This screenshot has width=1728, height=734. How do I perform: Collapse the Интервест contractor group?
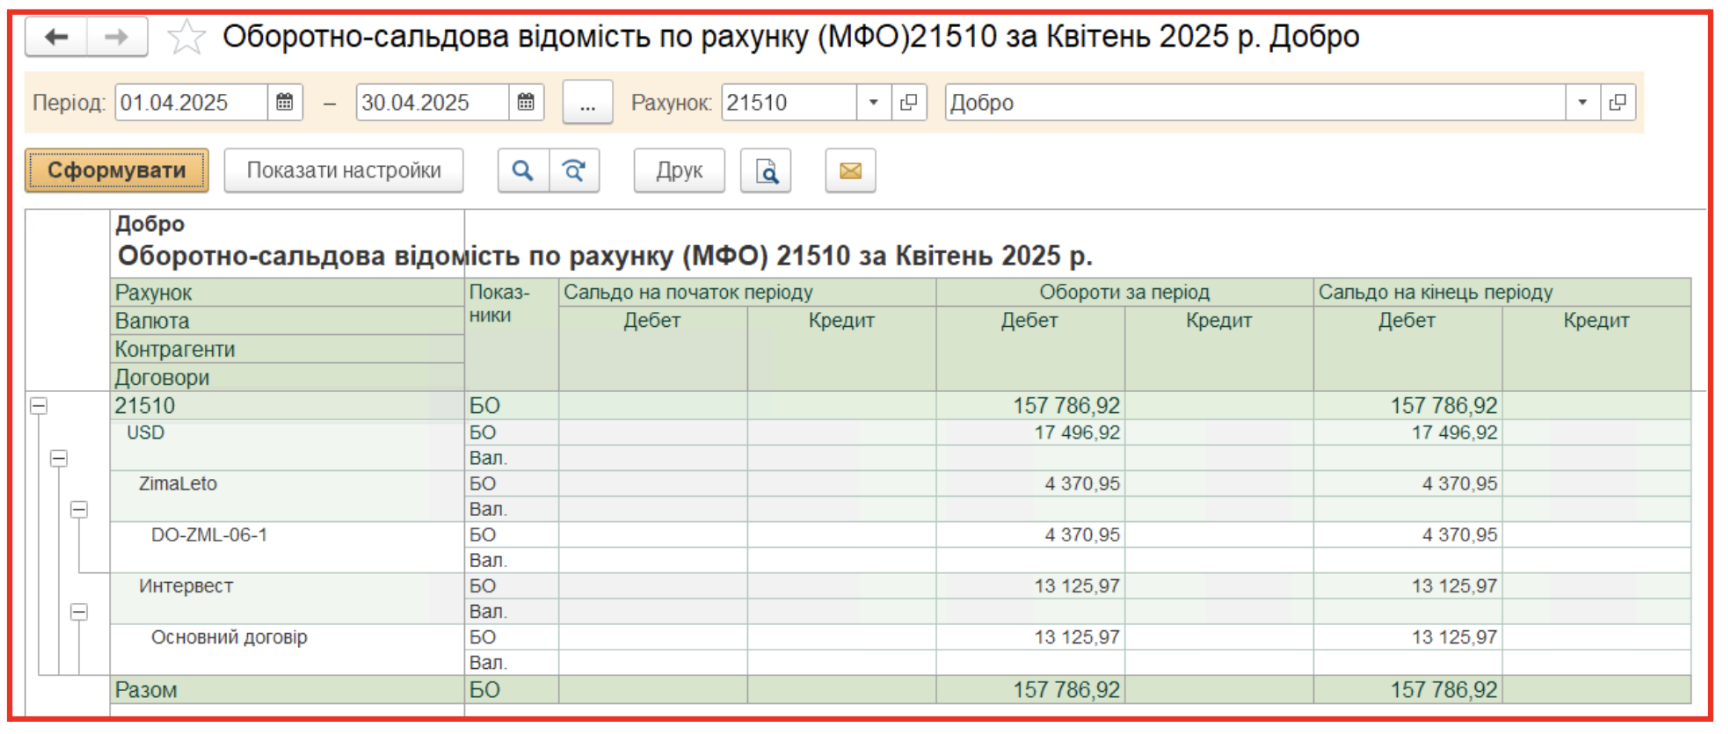point(79,612)
